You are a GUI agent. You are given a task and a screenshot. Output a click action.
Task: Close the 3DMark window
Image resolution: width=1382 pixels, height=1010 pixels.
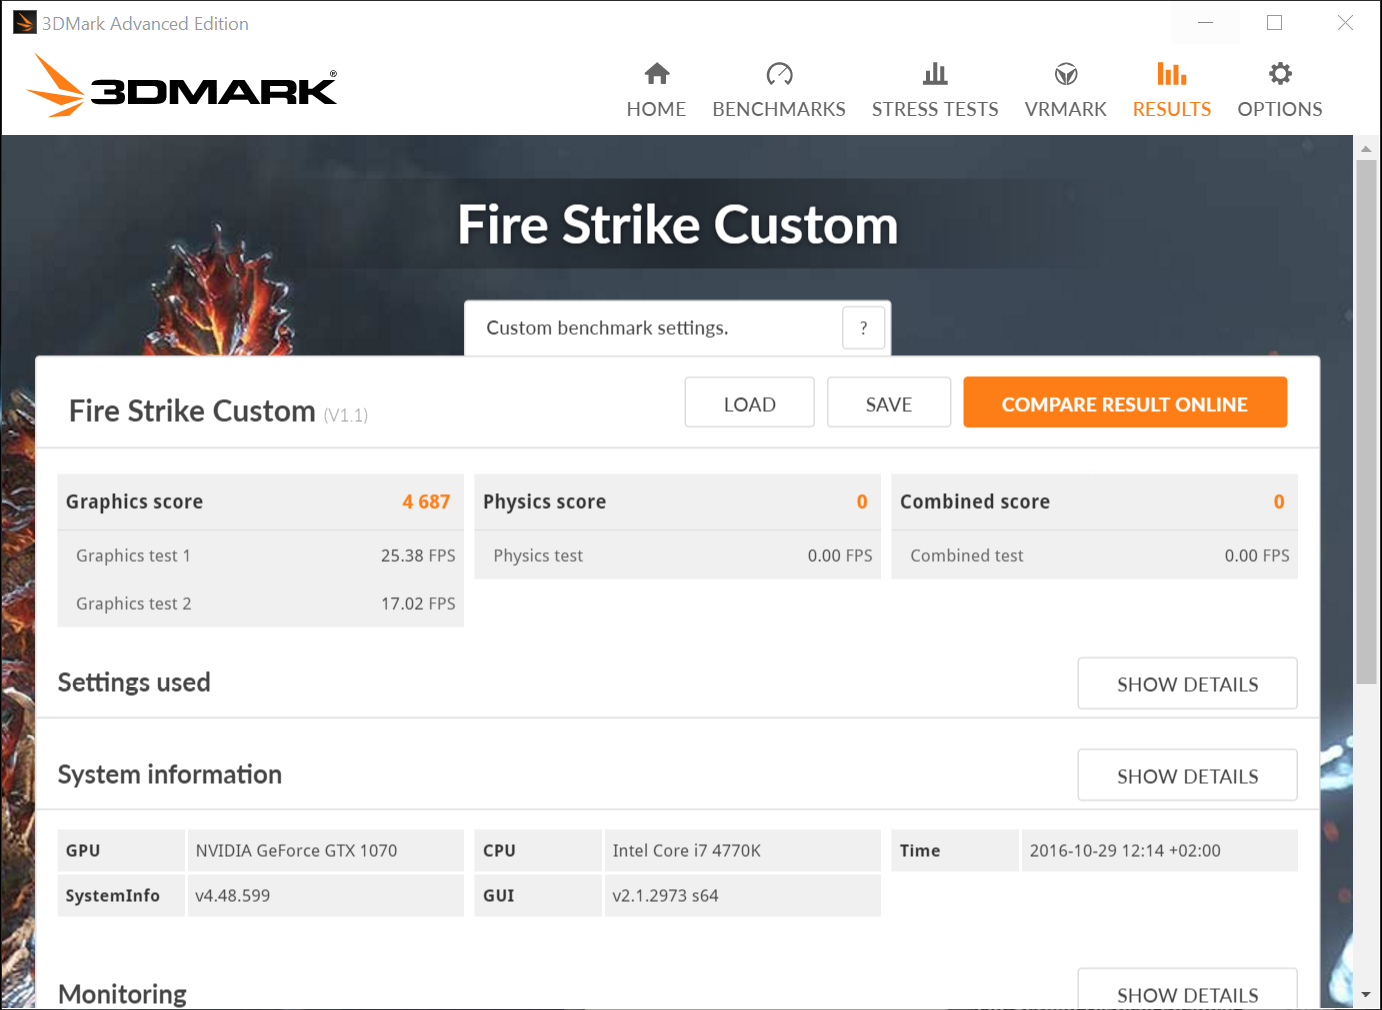[1345, 22]
